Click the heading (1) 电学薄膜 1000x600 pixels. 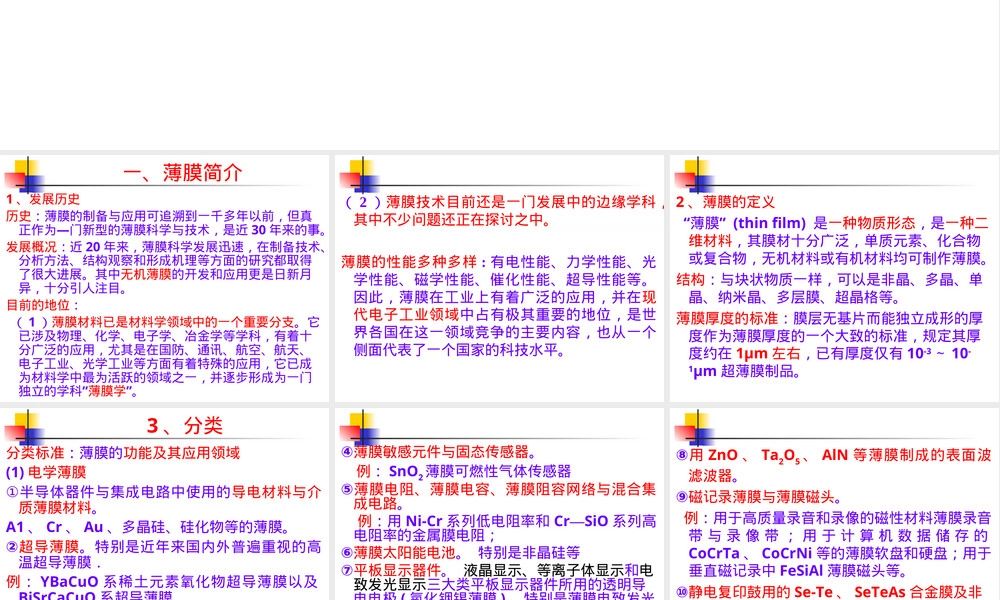coord(46,472)
